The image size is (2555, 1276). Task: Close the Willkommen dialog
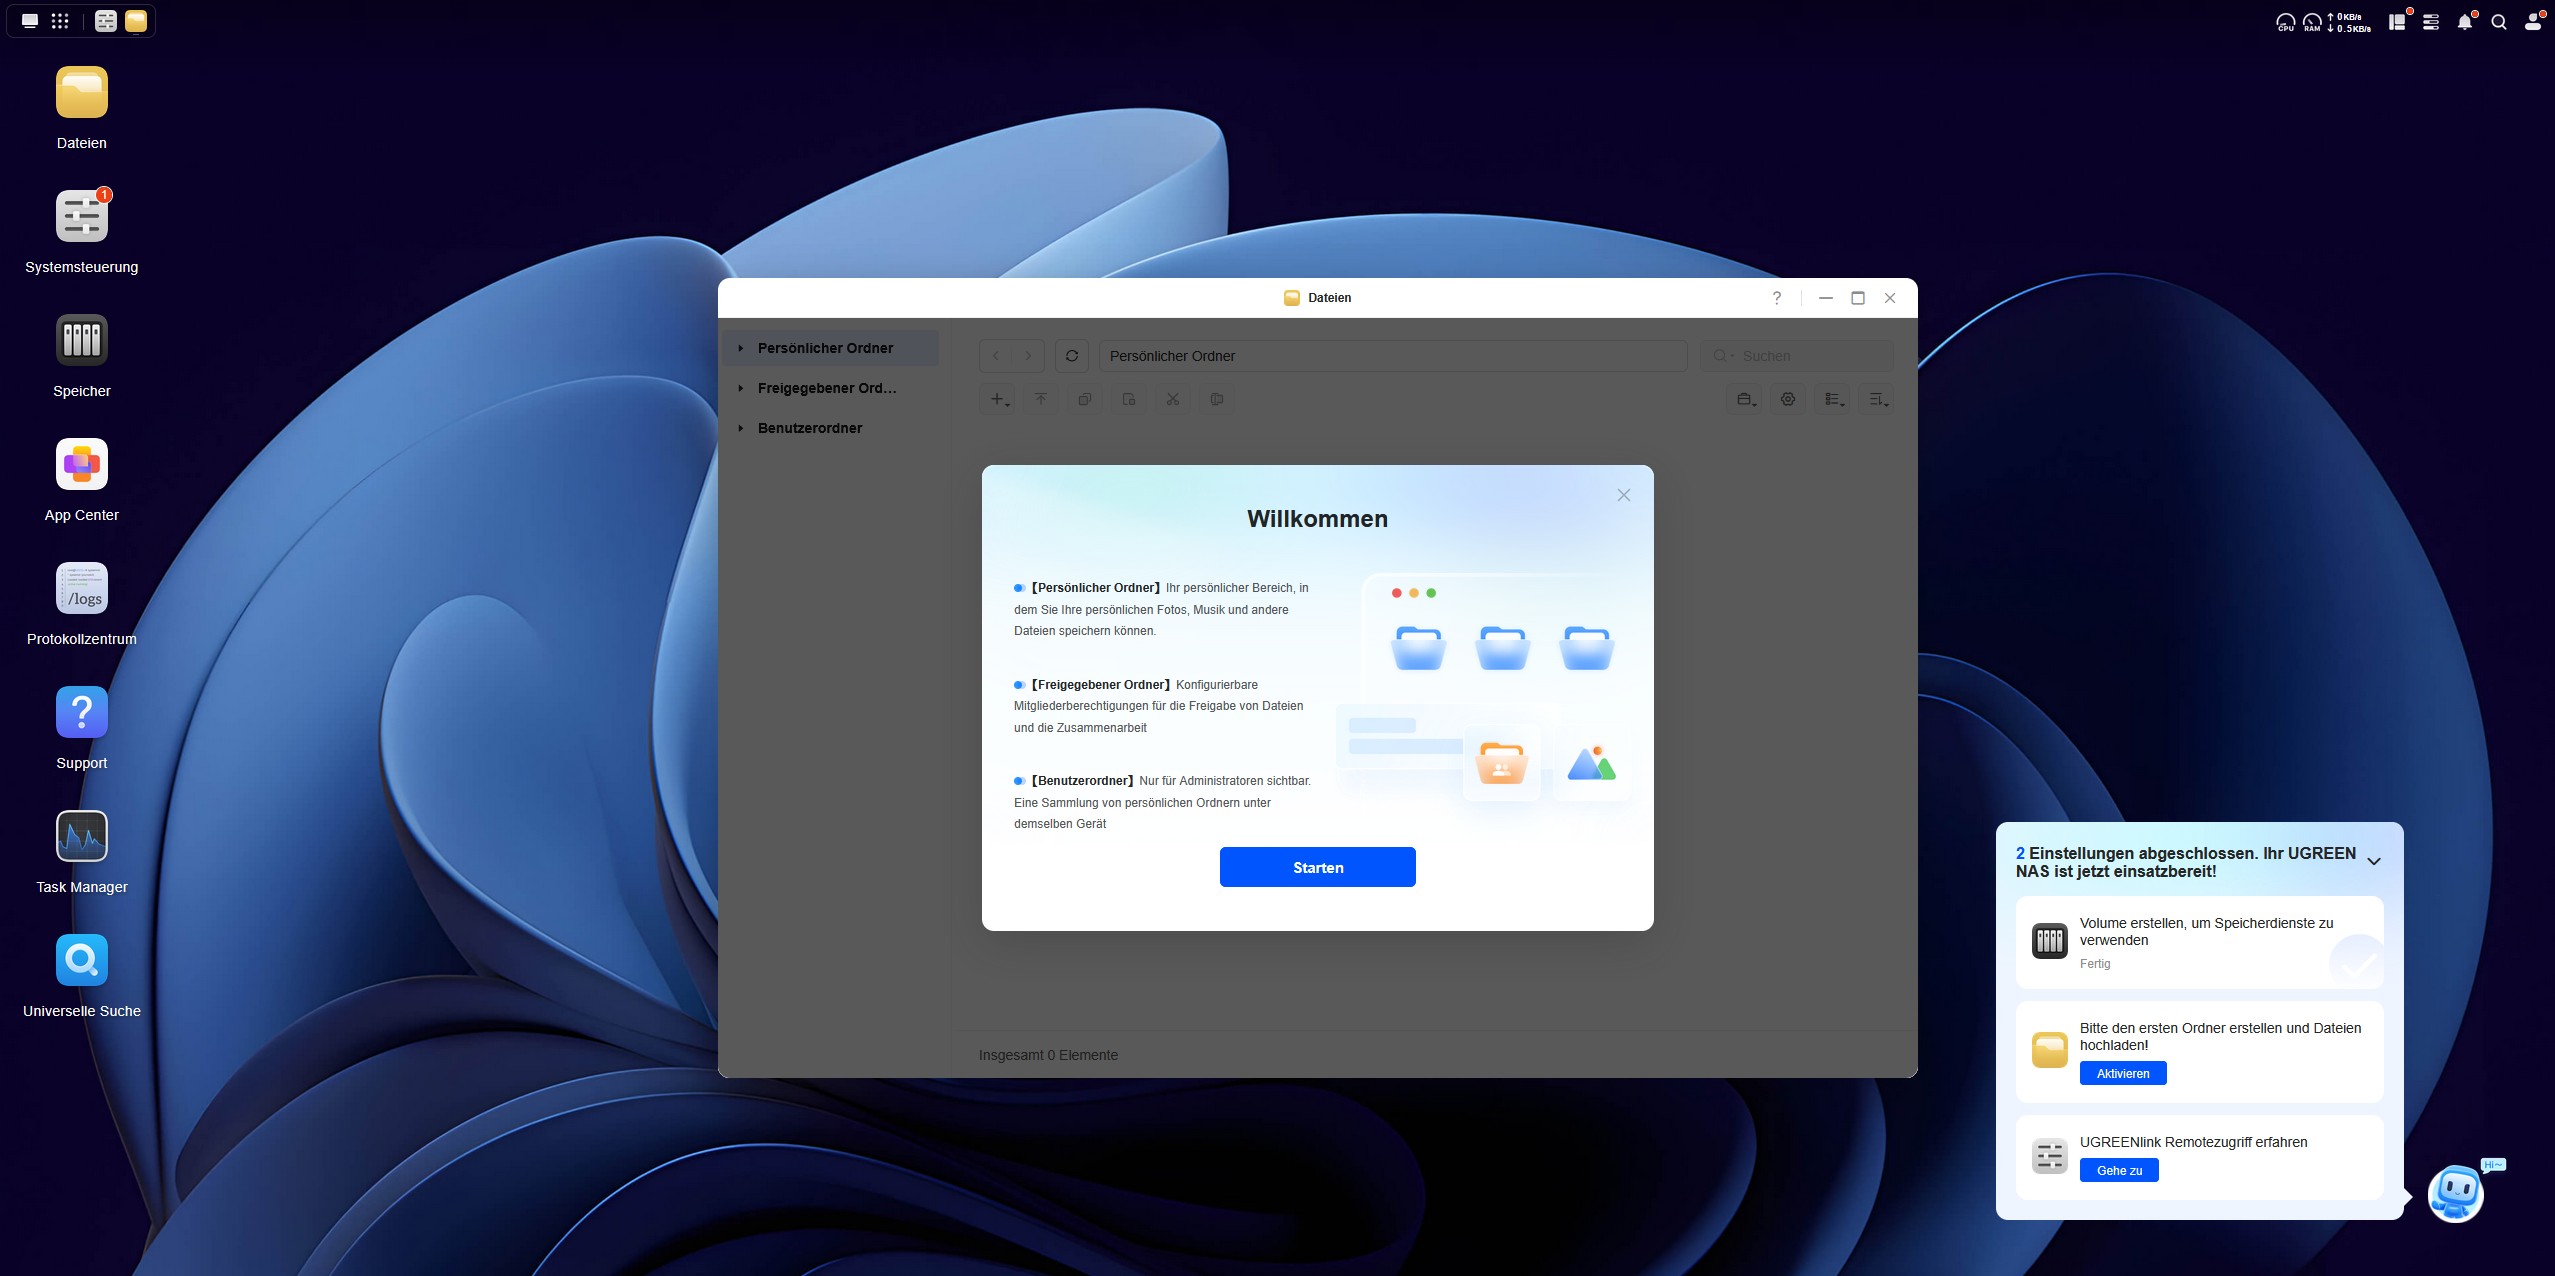pyautogui.click(x=1623, y=495)
